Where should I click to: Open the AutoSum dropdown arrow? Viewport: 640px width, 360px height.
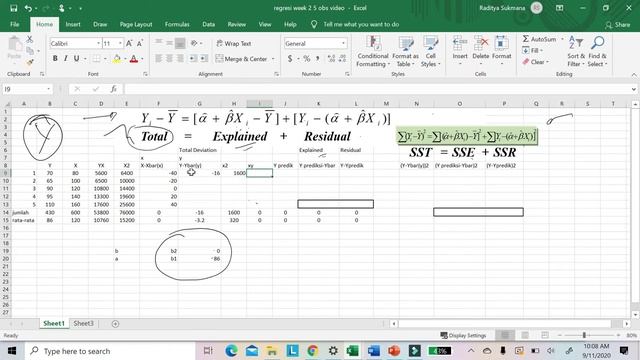pyautogui.click(x=562, y=39)
